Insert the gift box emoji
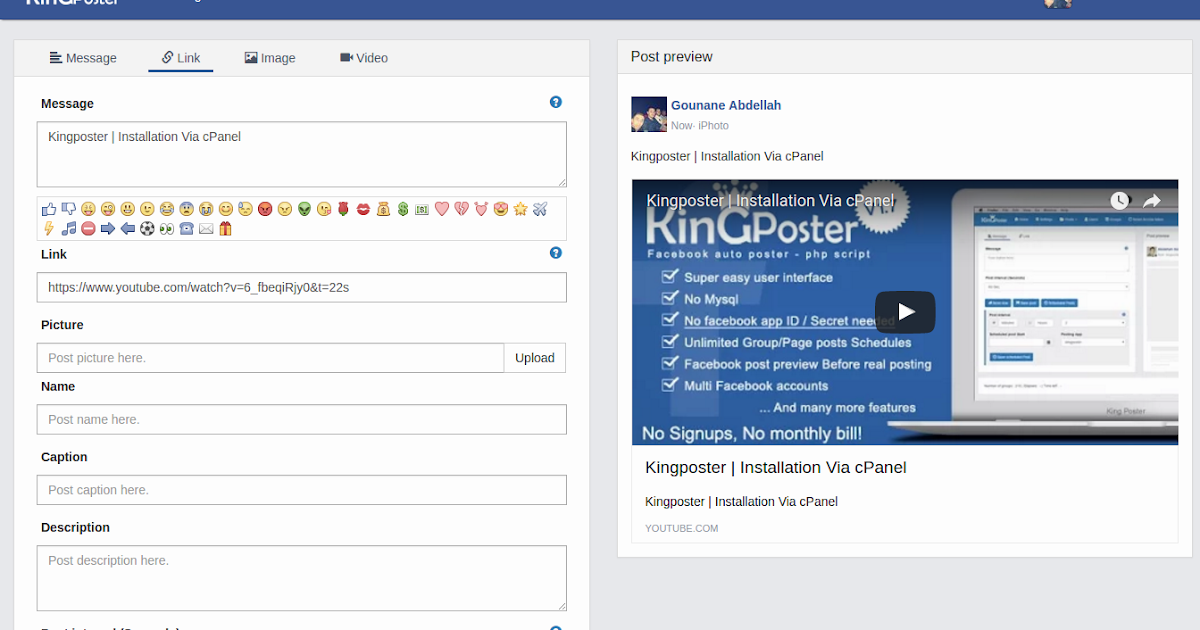Viewport: 1200px width, 630px height. click(x=225, y=228)
